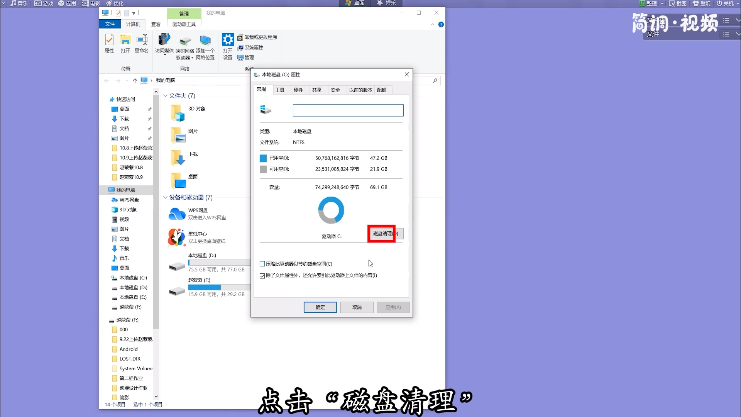This screenshot has width=741, height=417.
Task: Click the Open settings gear icon
Action: pyautogui.click(x=227, y=41)
